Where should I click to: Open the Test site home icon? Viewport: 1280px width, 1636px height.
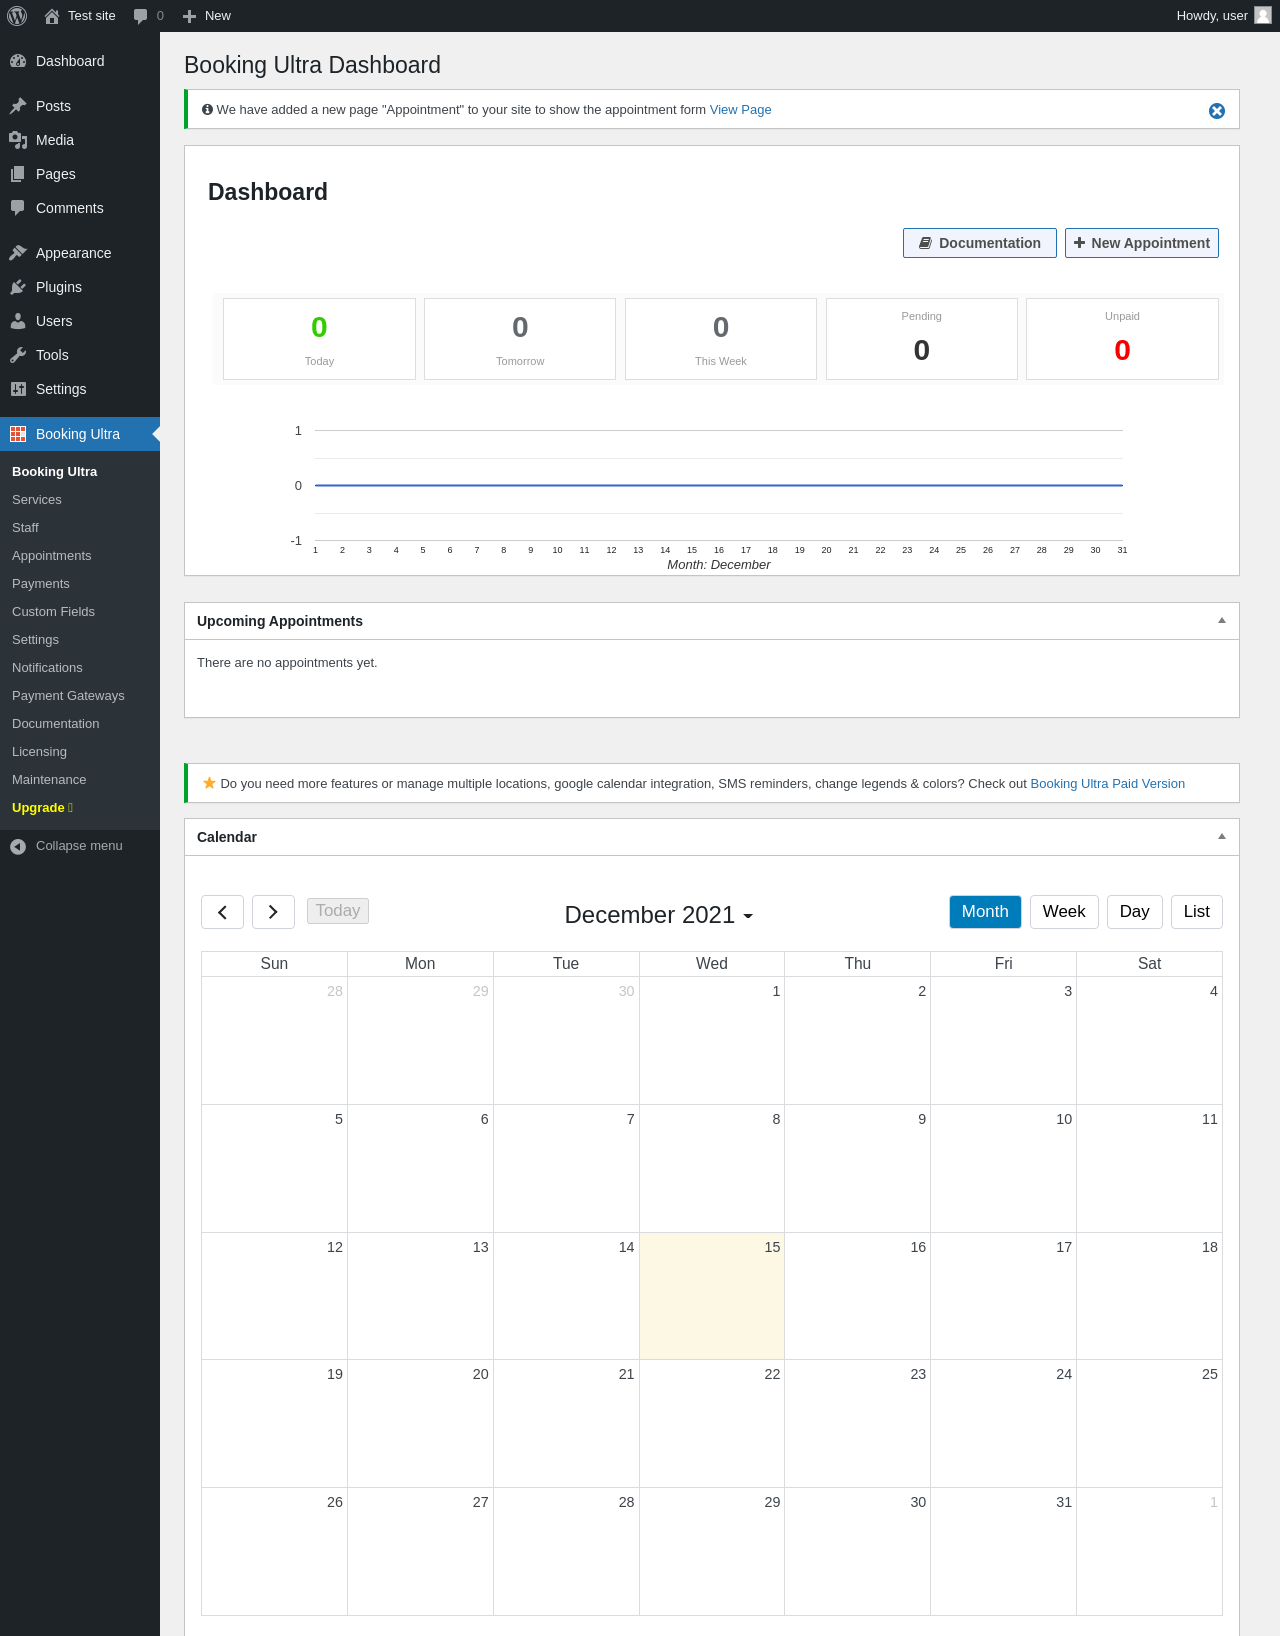coord(52,16)
